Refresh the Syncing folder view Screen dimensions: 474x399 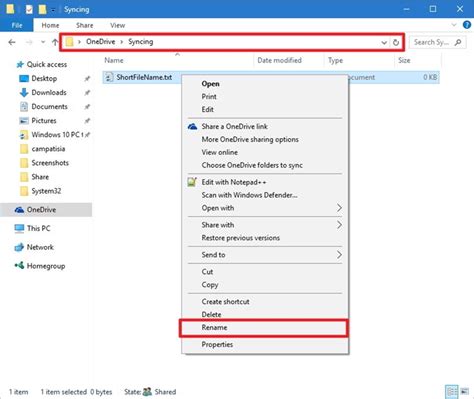click(396, 42)
